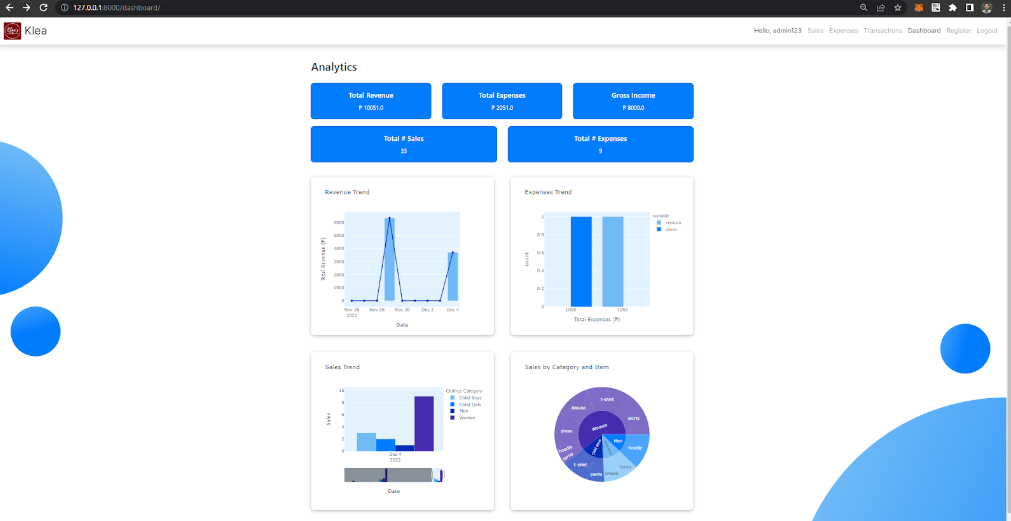Toggle the Women legend entry in Sales Trend

point(462,418)
